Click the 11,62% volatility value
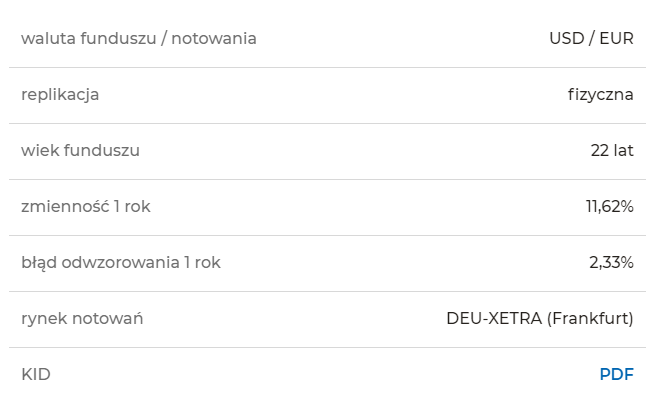The height and width of the screenshot is (414, 651). [x=609, y=206]
